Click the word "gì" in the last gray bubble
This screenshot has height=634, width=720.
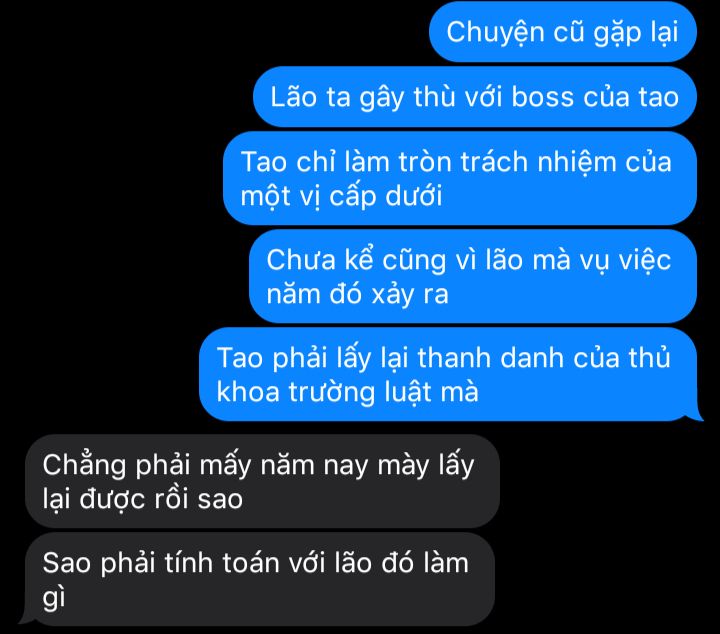54,598
